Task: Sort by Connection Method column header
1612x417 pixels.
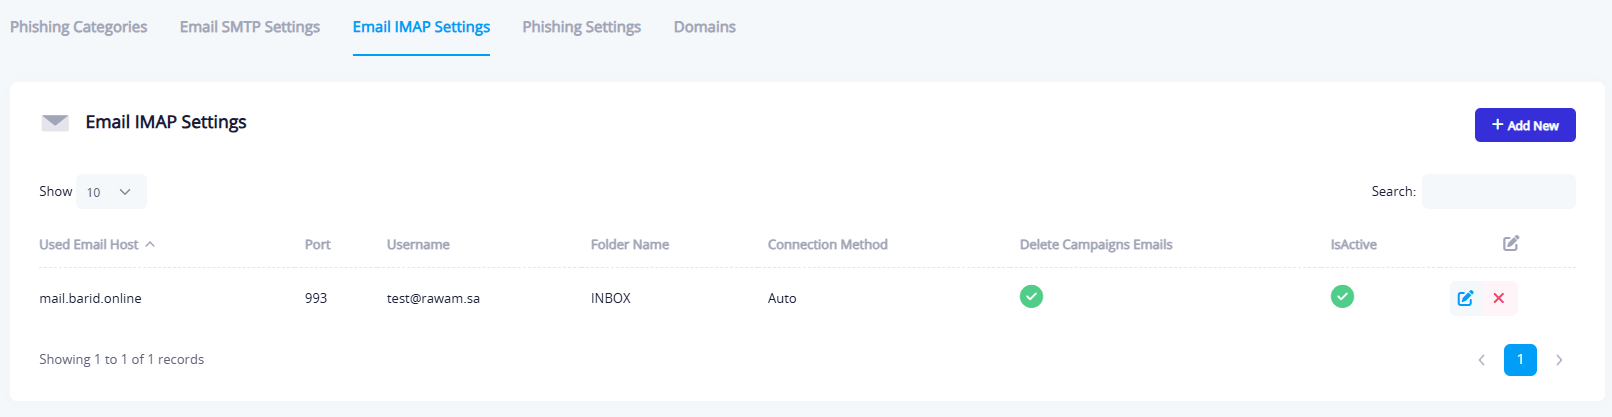Action: [827, 244]
